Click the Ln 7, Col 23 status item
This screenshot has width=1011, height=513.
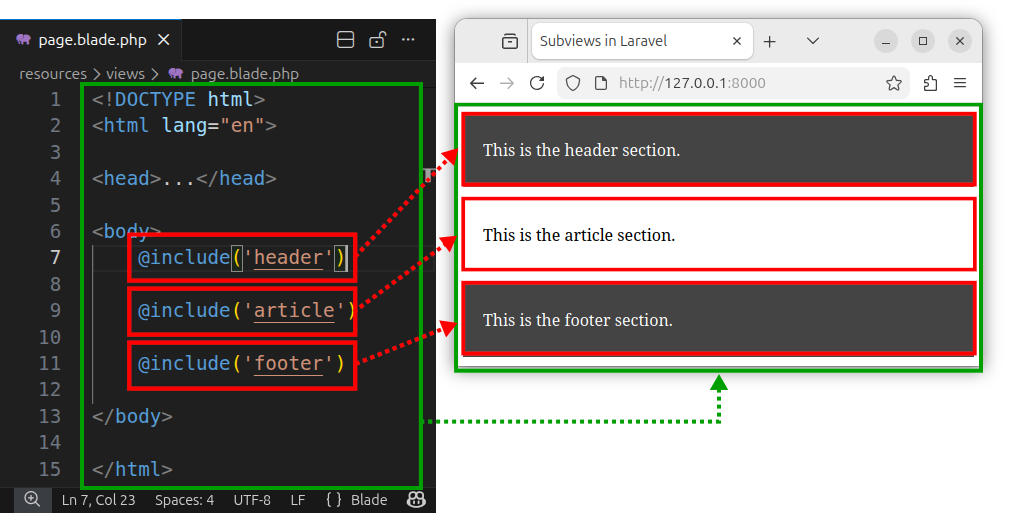99,500
